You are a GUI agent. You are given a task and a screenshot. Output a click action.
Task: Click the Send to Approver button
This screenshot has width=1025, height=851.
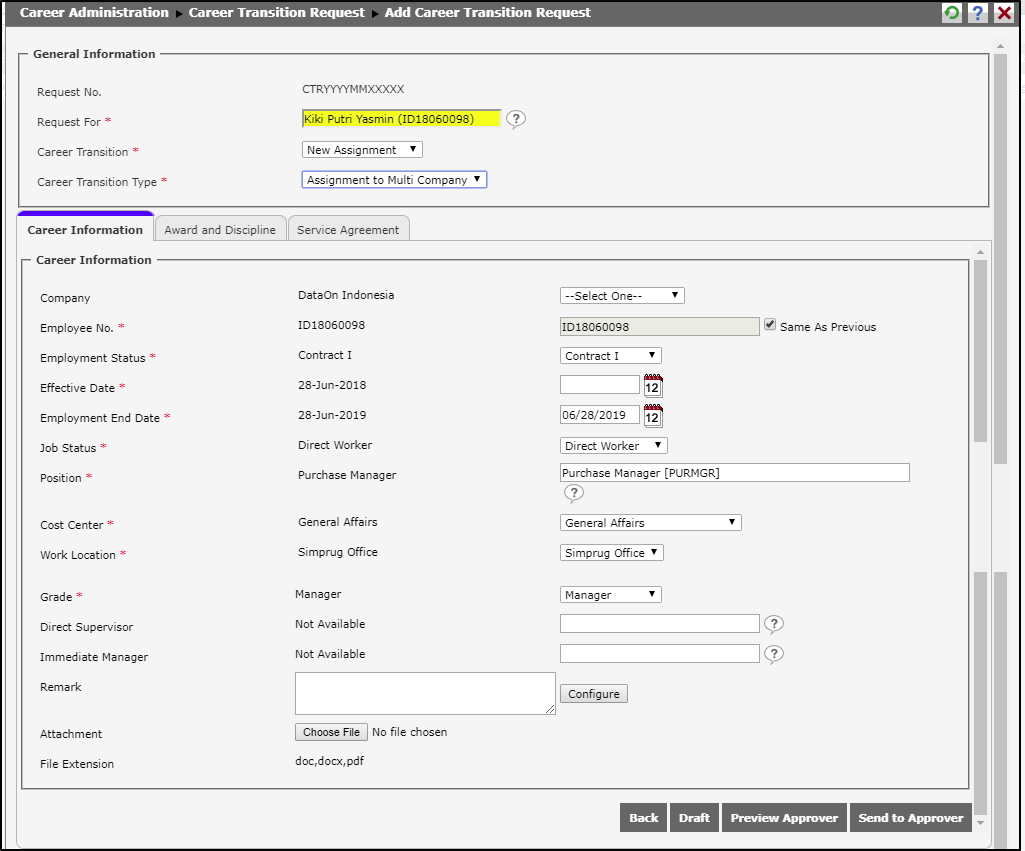(910, 818)
